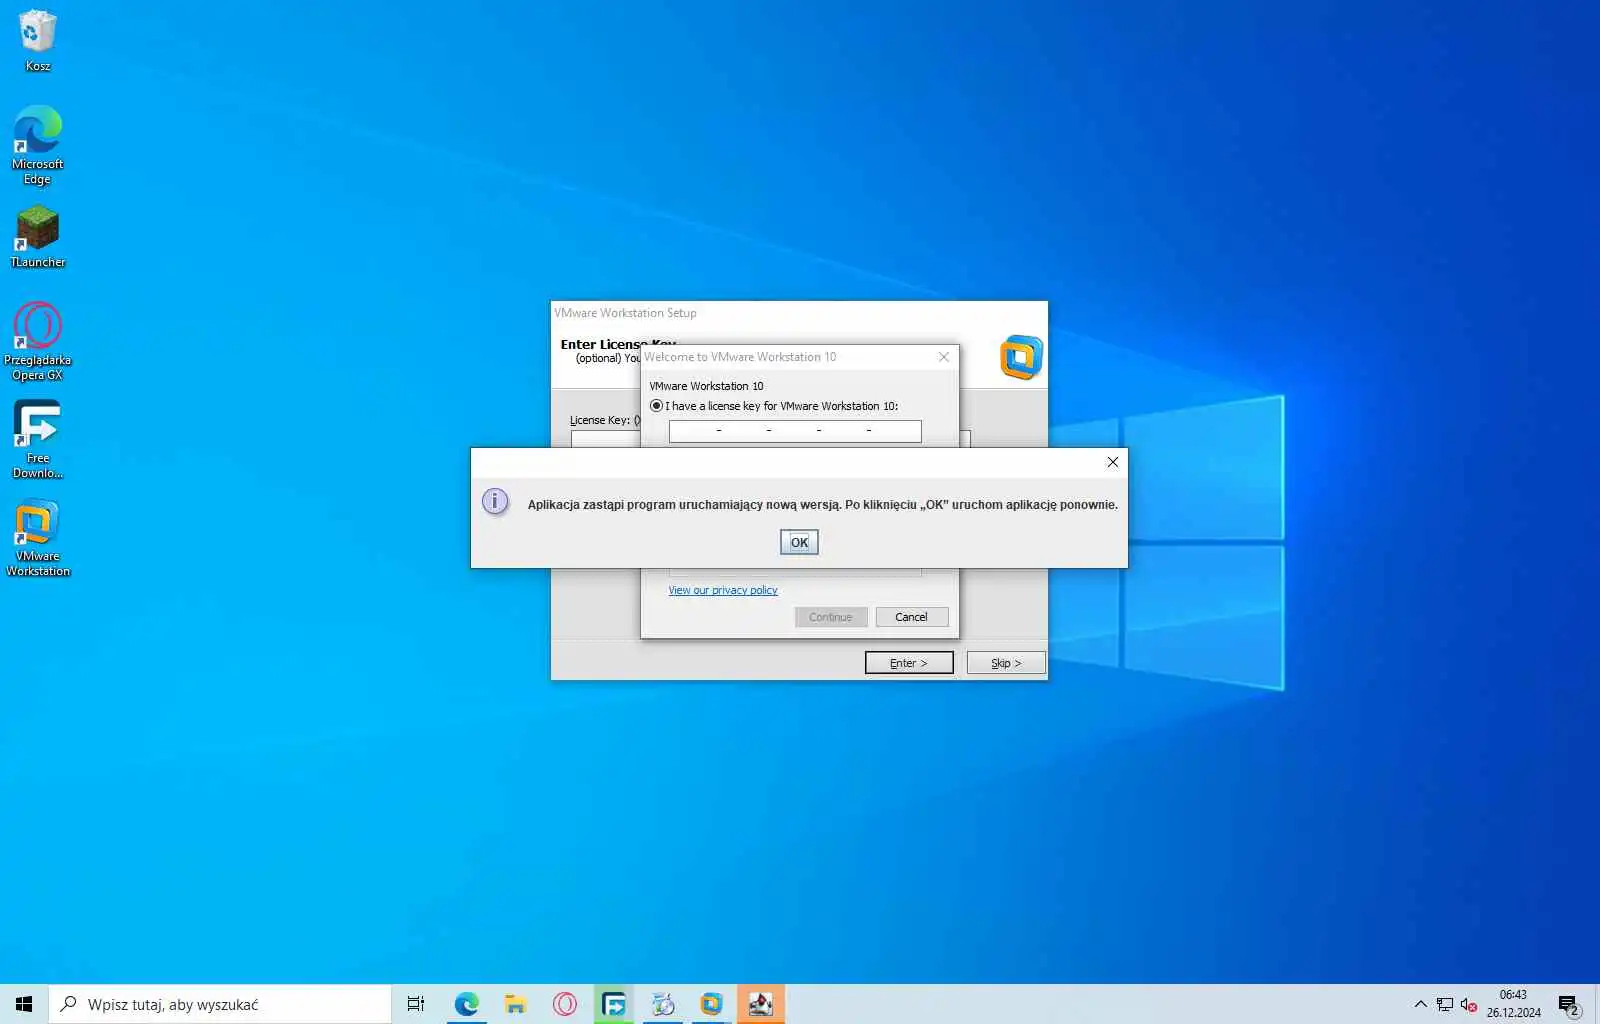Click the greyed-out Continue button
The image size is (1600, 1024).
coord(831,617)
